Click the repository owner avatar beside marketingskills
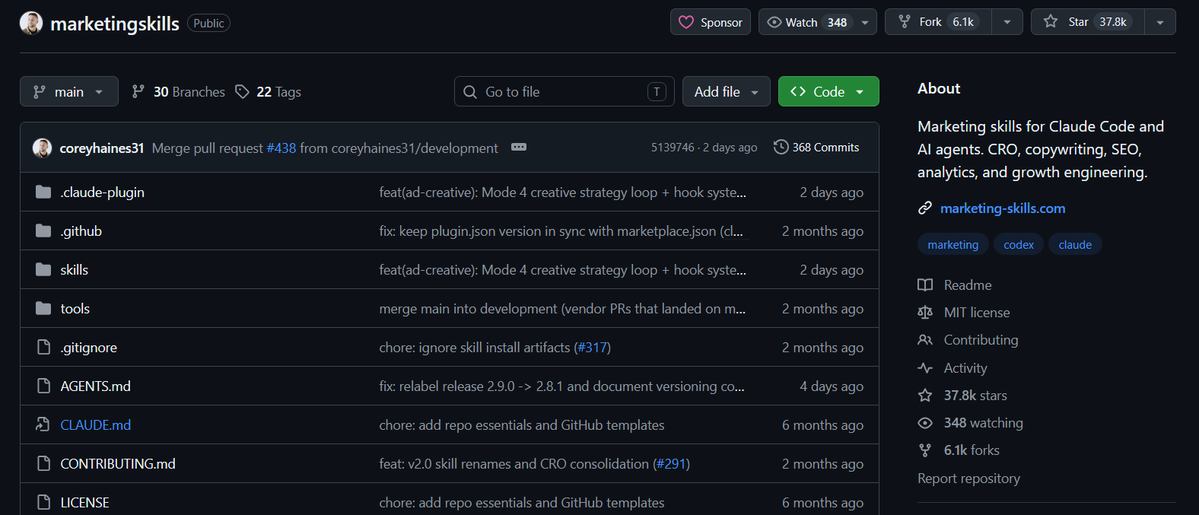The image size is (1199, 515). tap(32, 23)
